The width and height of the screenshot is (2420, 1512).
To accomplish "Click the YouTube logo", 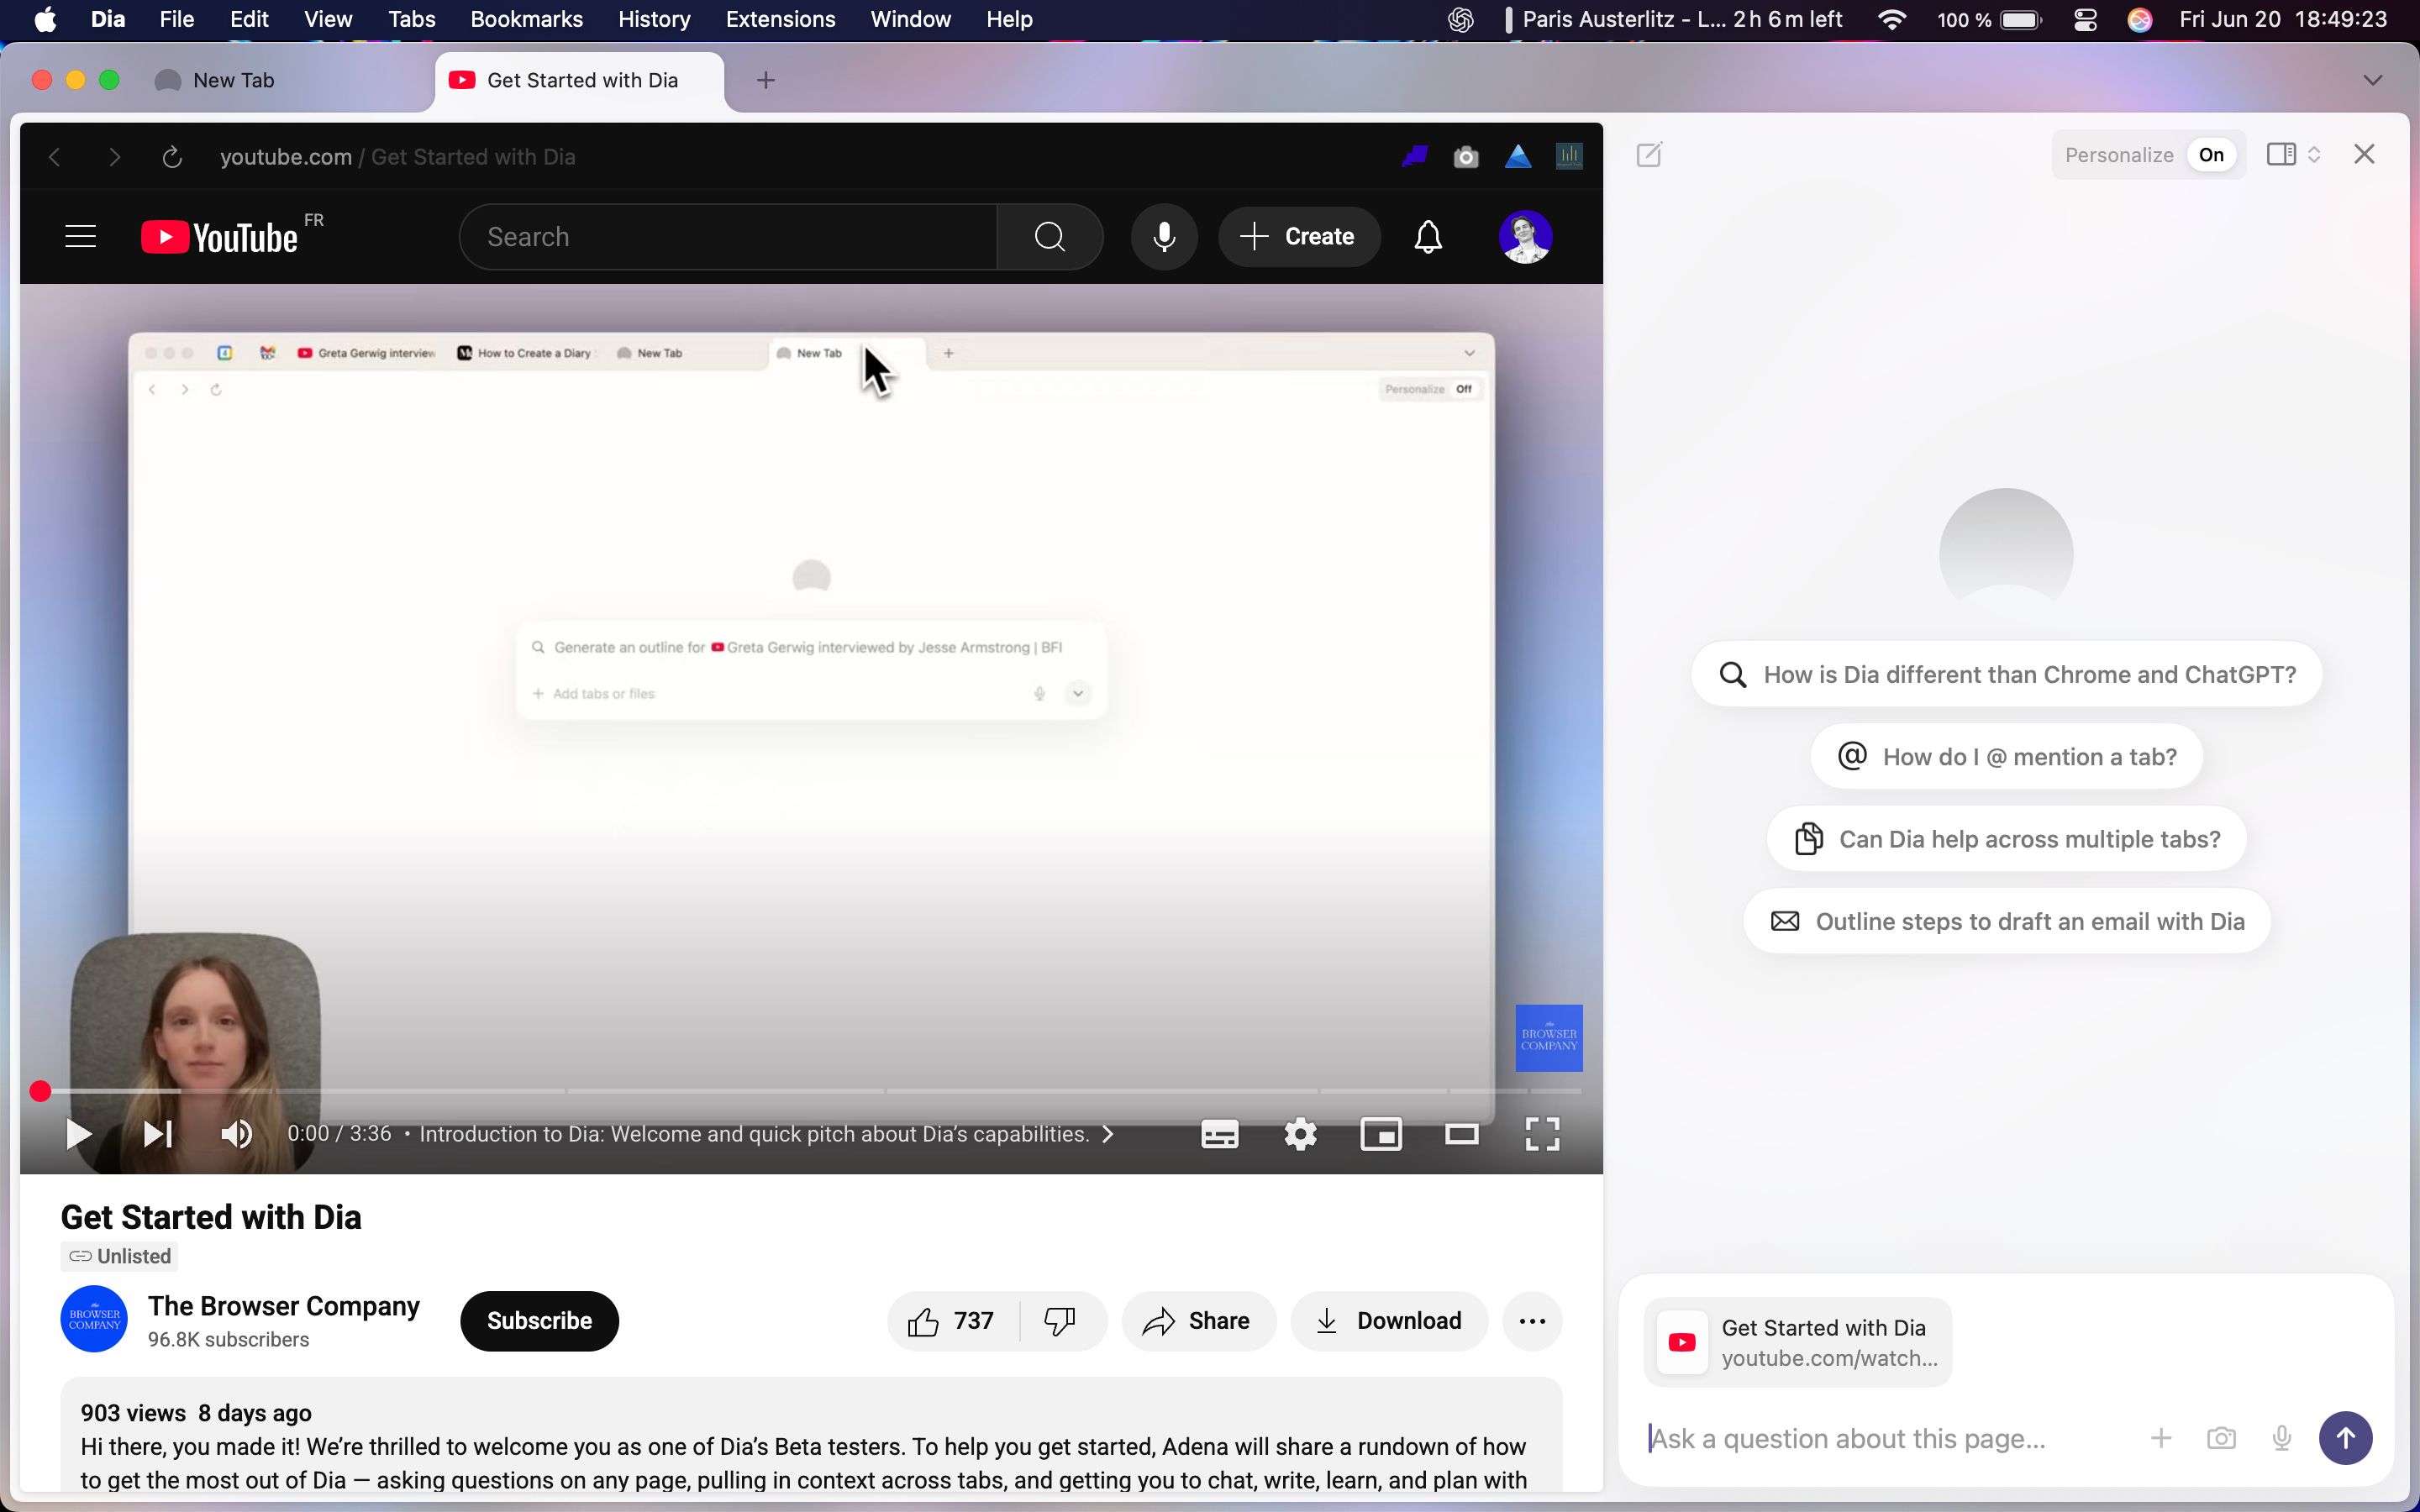I will tap(219, 237).
